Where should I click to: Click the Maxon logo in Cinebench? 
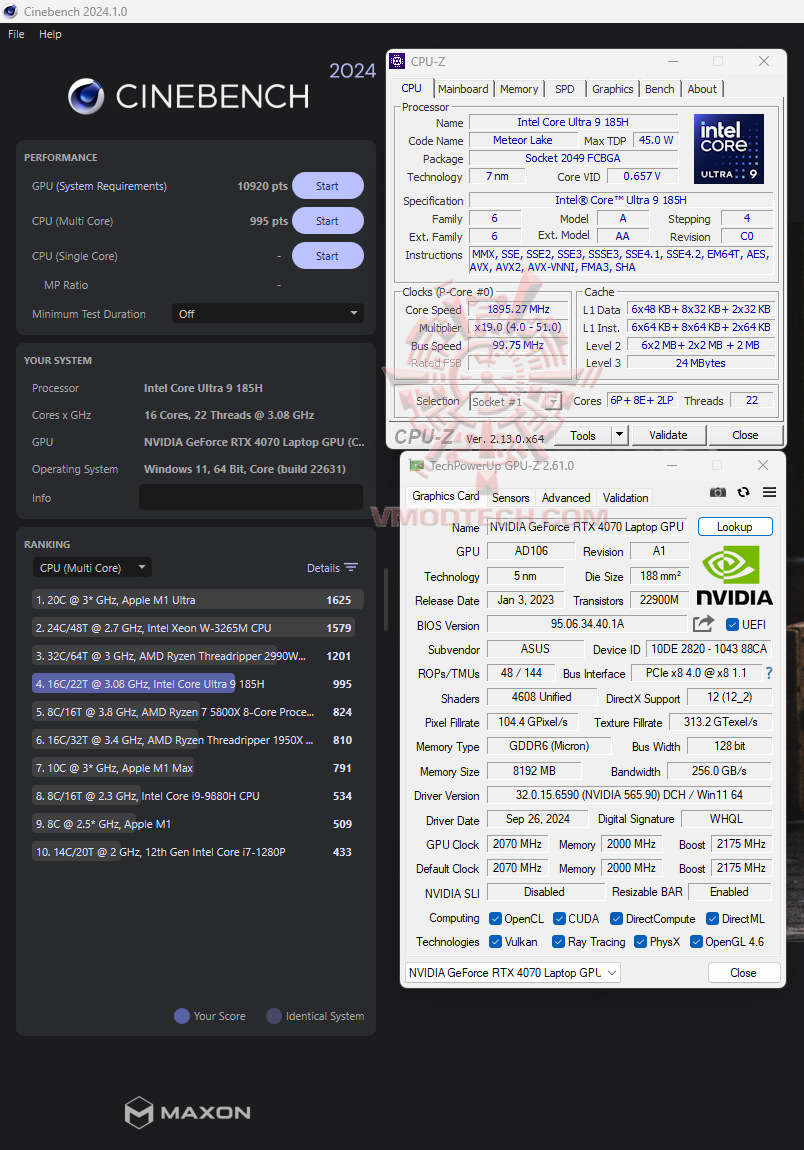pos(187,1112)
